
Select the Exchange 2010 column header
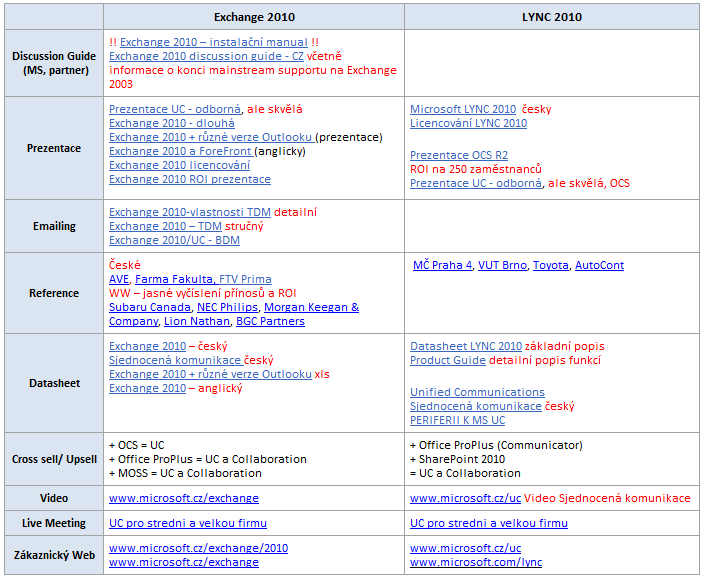point(254,17)
